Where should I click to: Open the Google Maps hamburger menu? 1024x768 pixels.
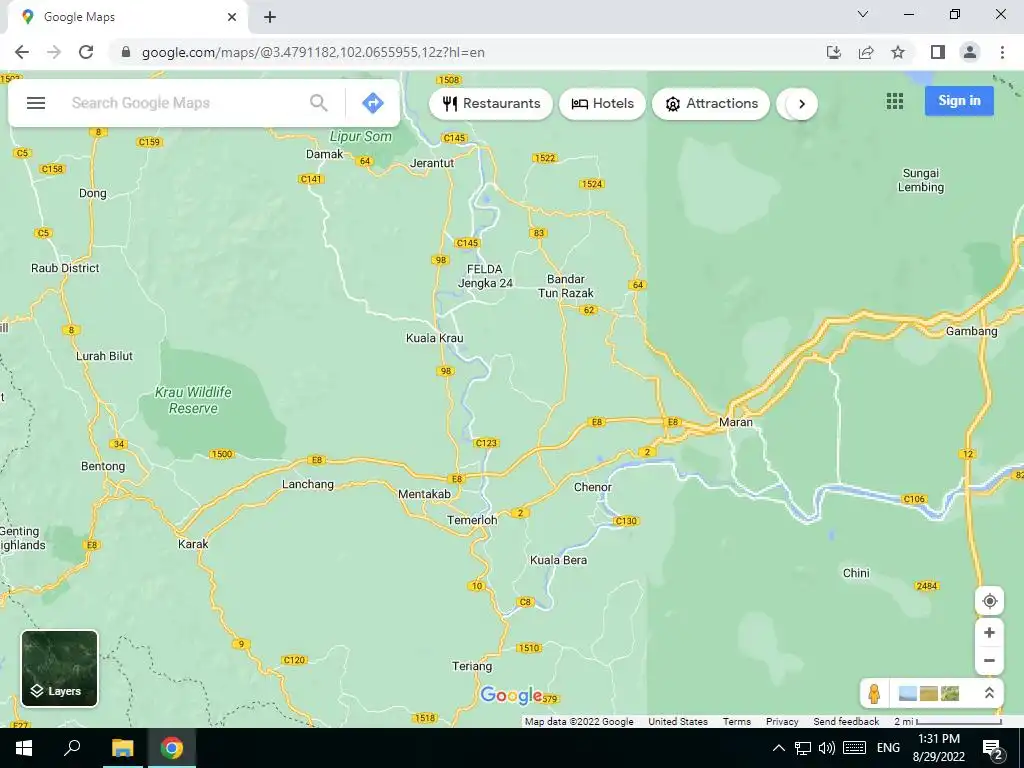36,103
